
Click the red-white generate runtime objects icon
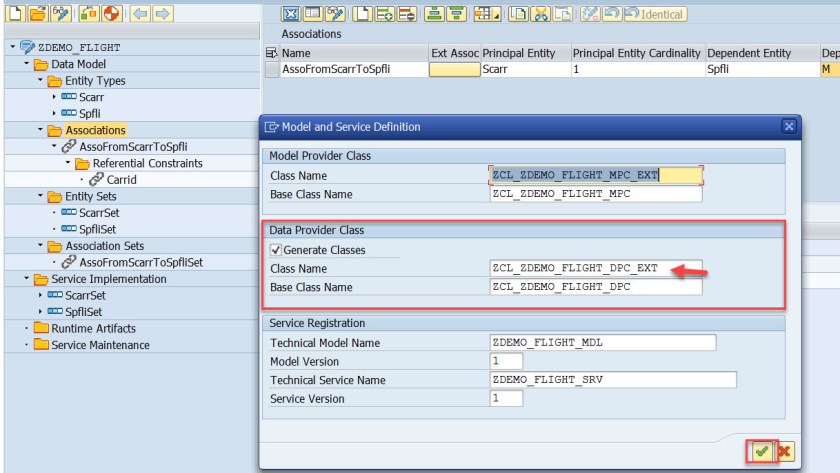point(111,14)
